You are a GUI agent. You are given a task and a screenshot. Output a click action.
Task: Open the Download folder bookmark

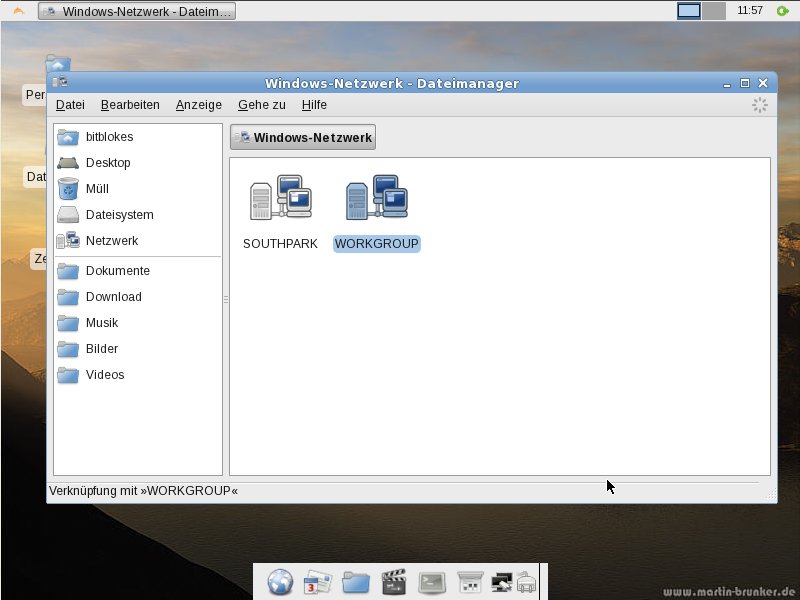pos(138,297)
